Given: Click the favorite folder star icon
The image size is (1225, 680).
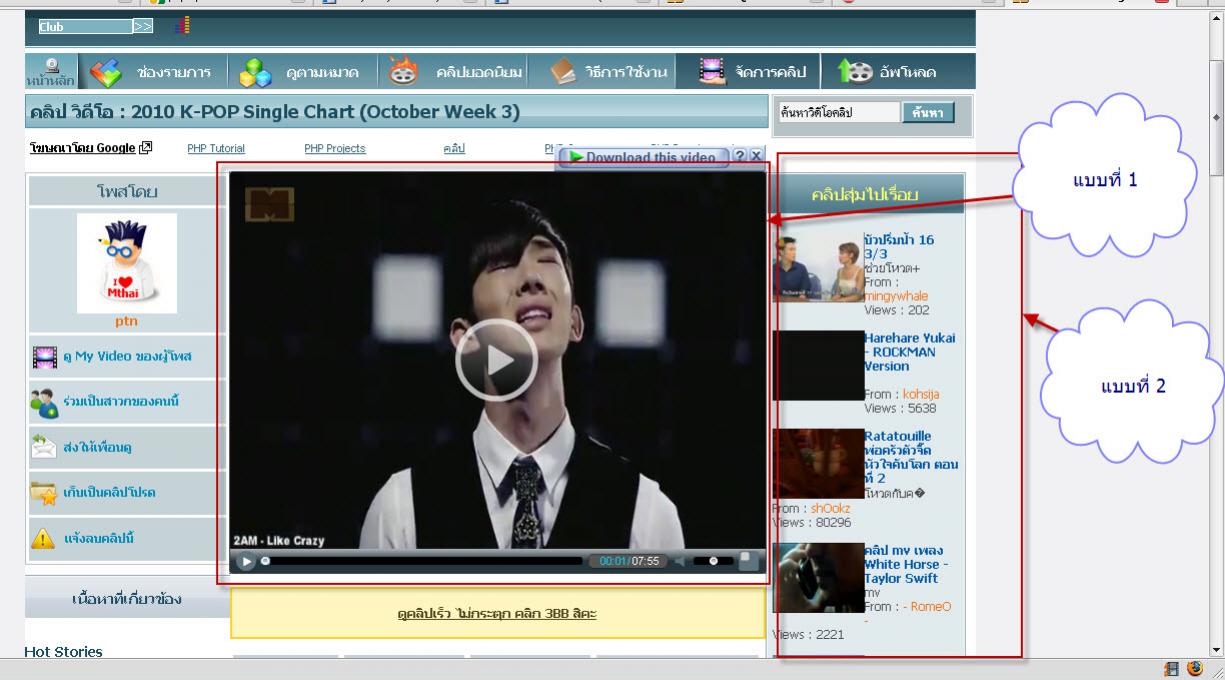Looking at the screenshot, I should (44, 493).
